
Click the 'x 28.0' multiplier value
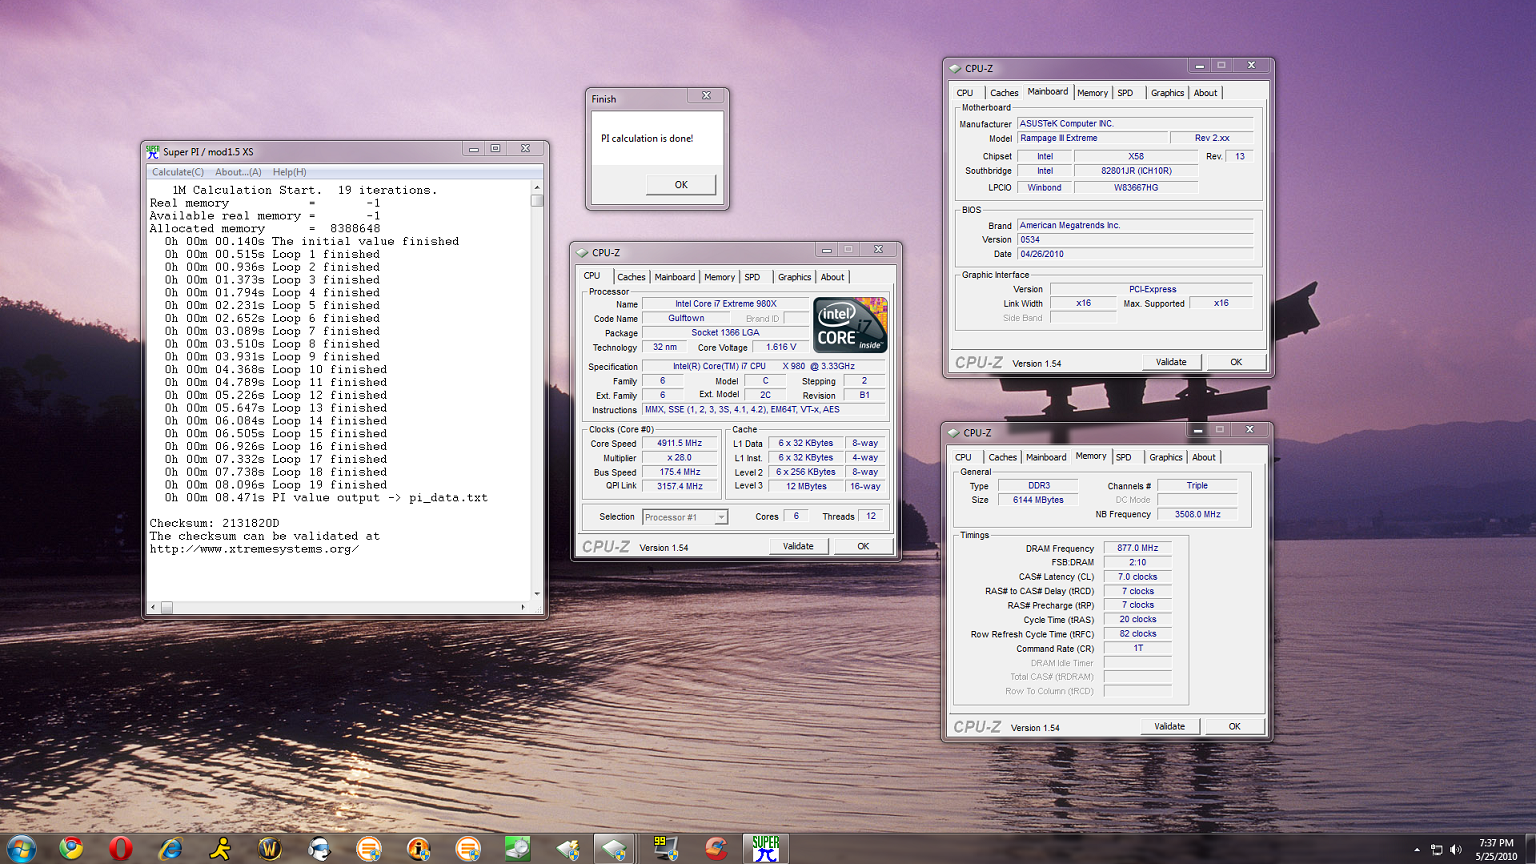679,458
